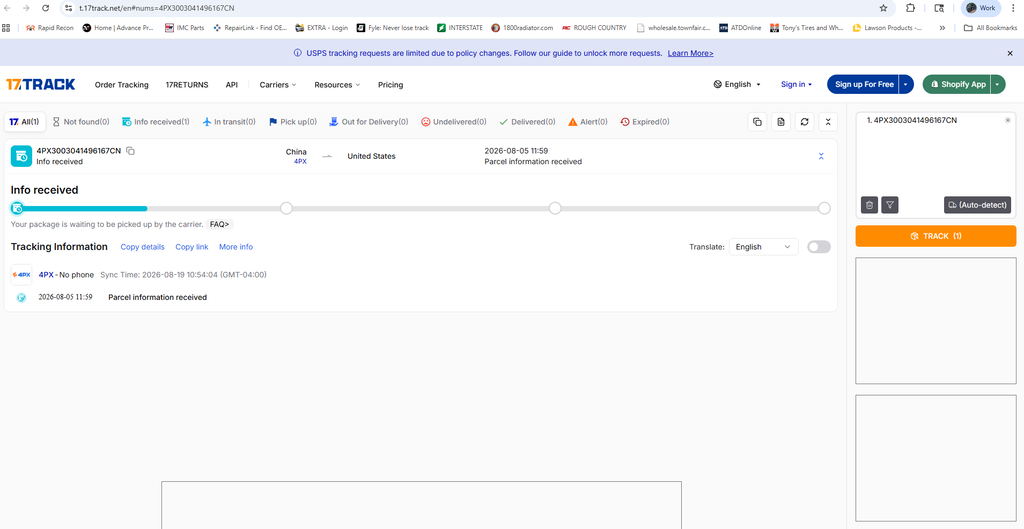
Task: Reload the page with browser reload button
Action: point(45,8)
